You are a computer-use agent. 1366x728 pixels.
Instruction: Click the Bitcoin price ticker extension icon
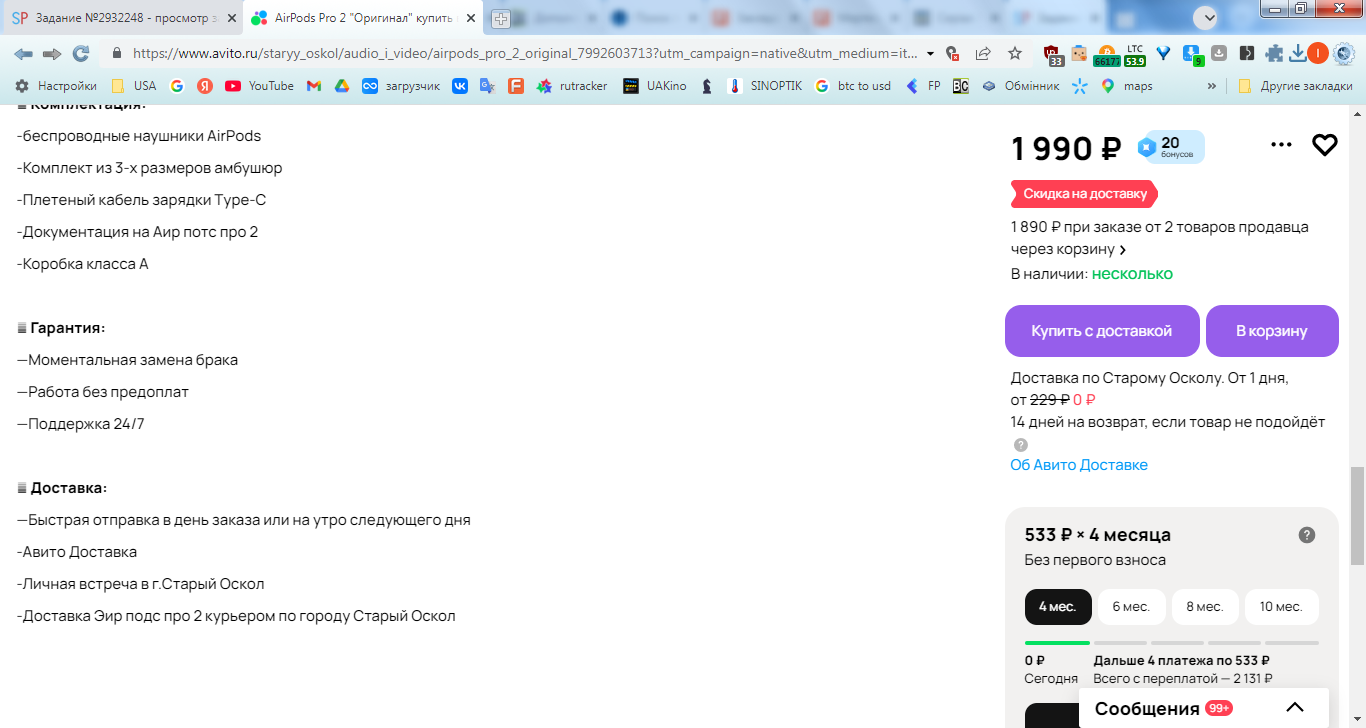(x=1106, y=54)
